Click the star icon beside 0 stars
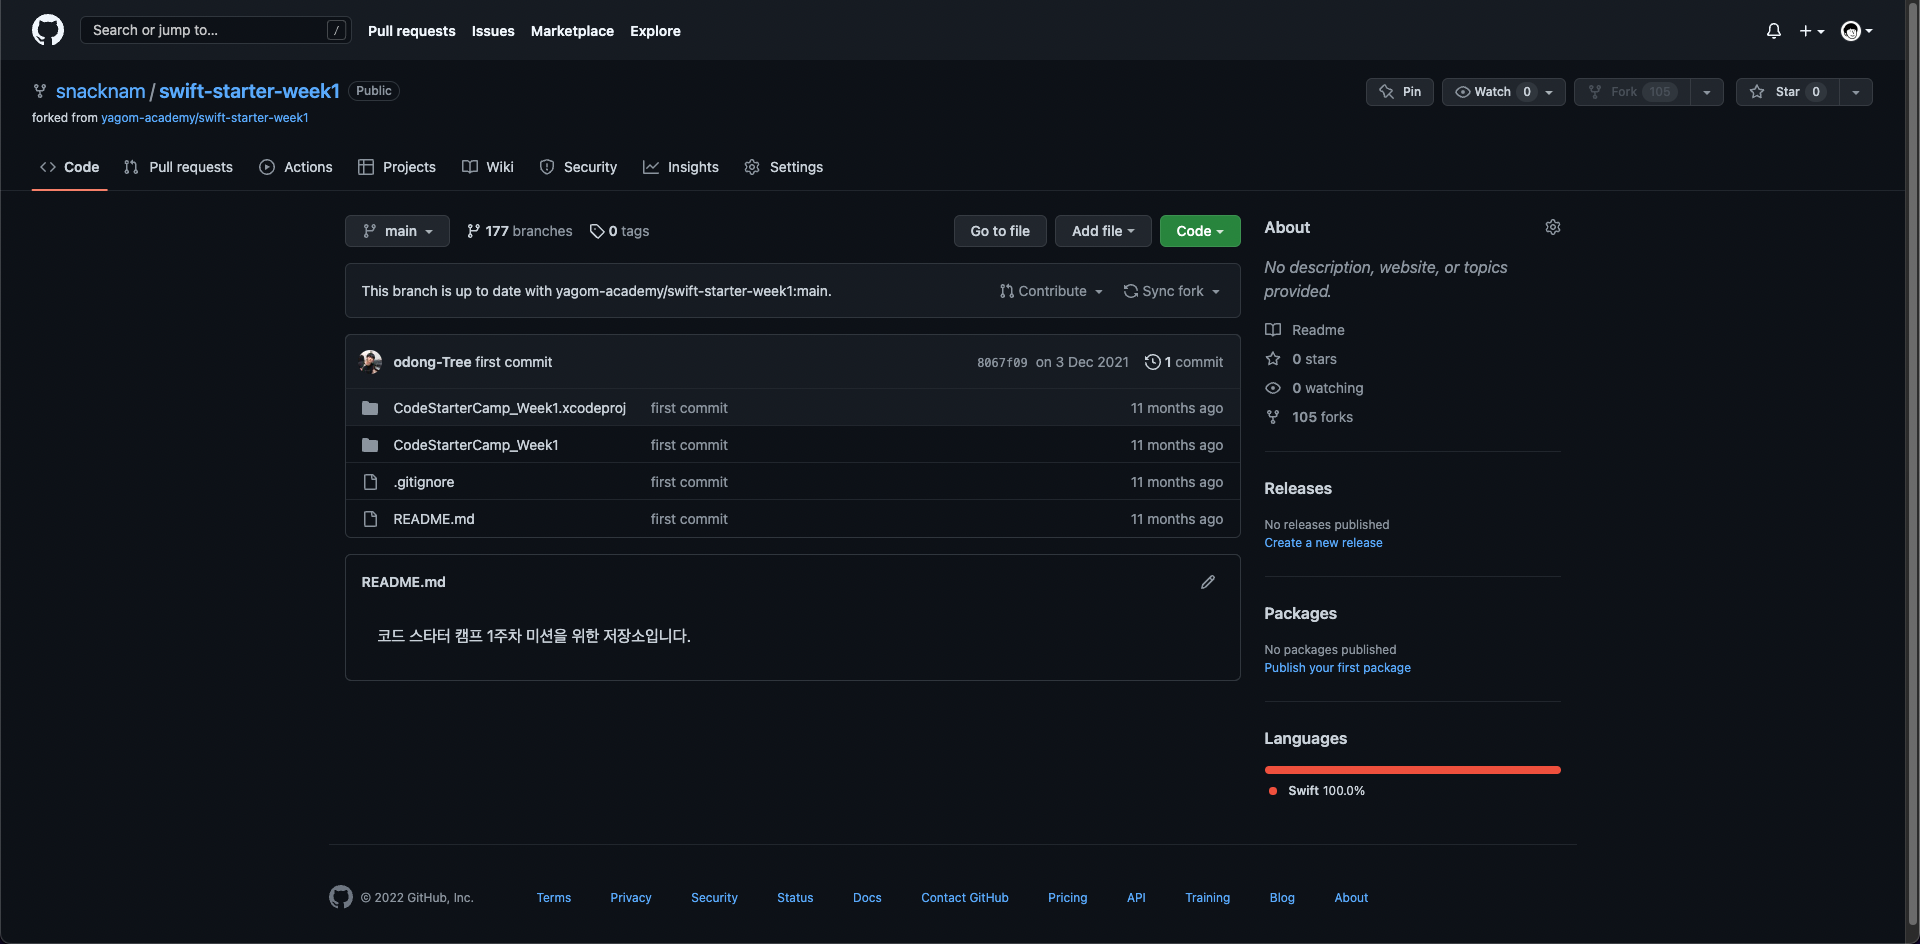The width and height of the screenshot is (1920, 944). [1273, 359]
